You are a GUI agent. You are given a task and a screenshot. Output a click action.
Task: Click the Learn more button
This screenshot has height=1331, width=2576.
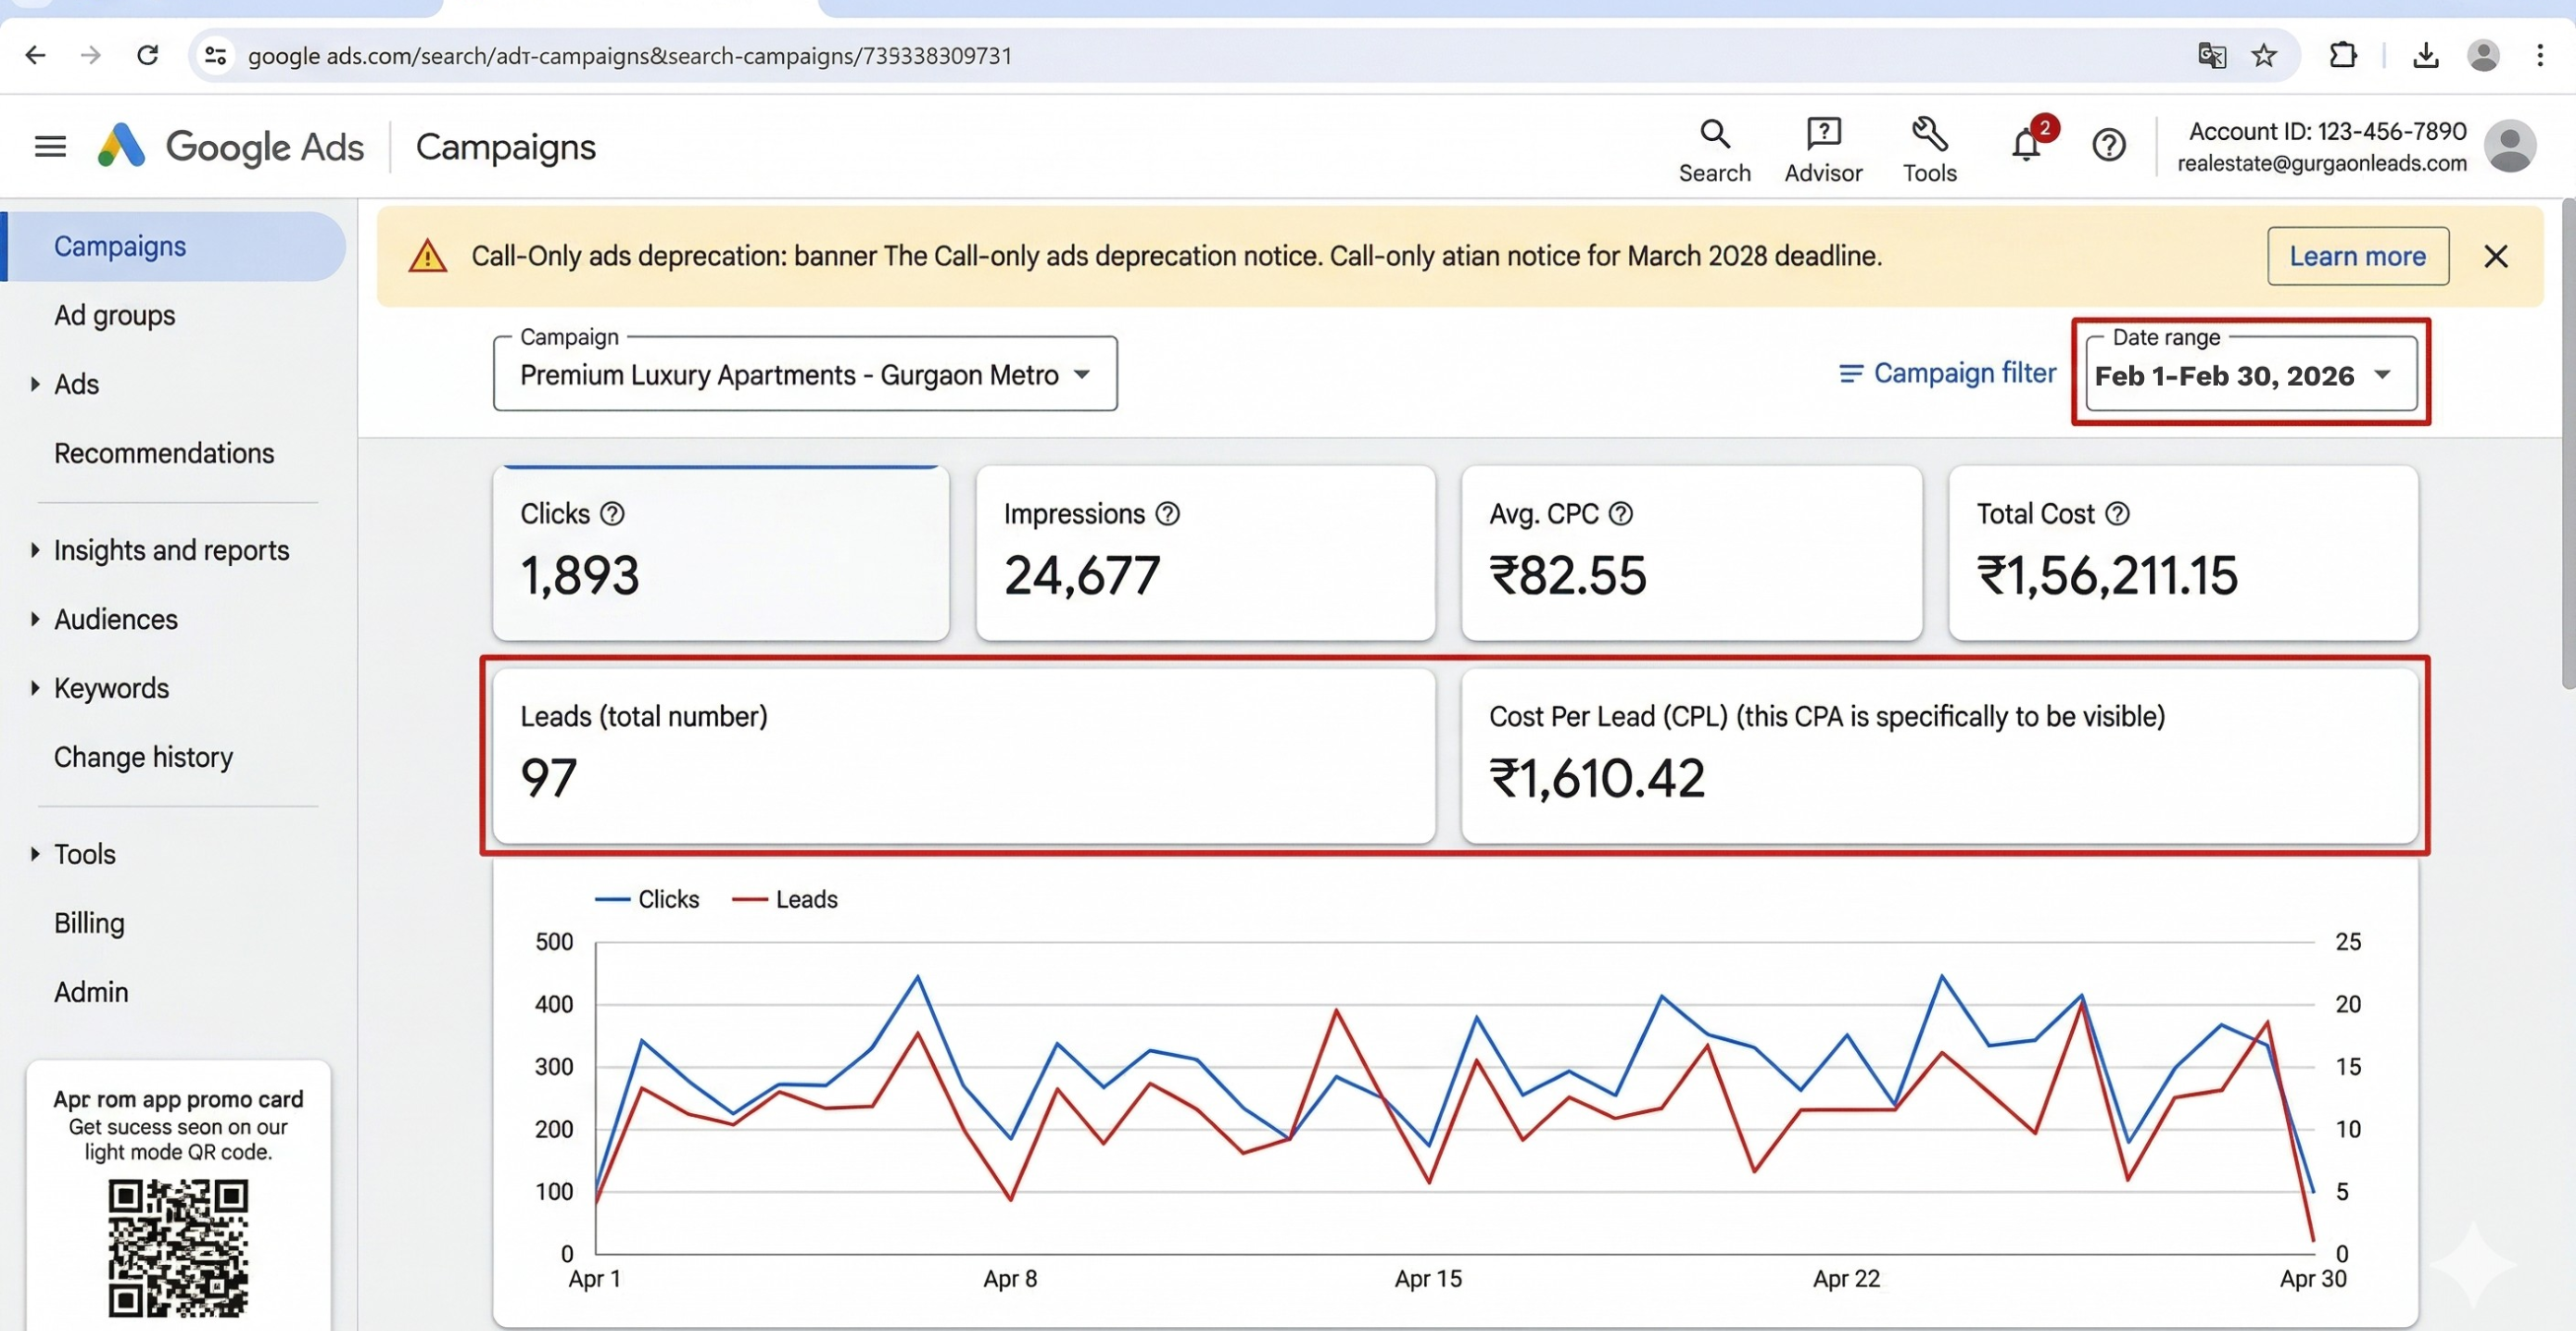2357,256
